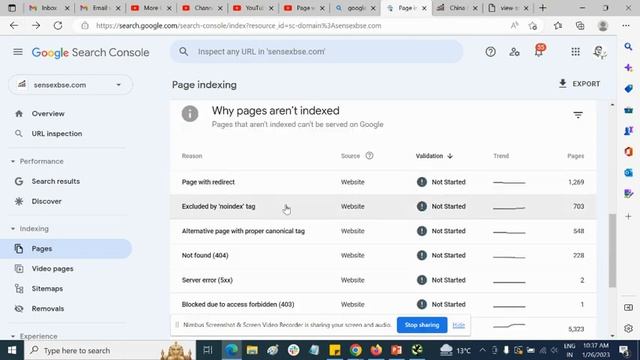640x360 pixels.
Task: Open the Google account avatar
Action: point(599,52)
